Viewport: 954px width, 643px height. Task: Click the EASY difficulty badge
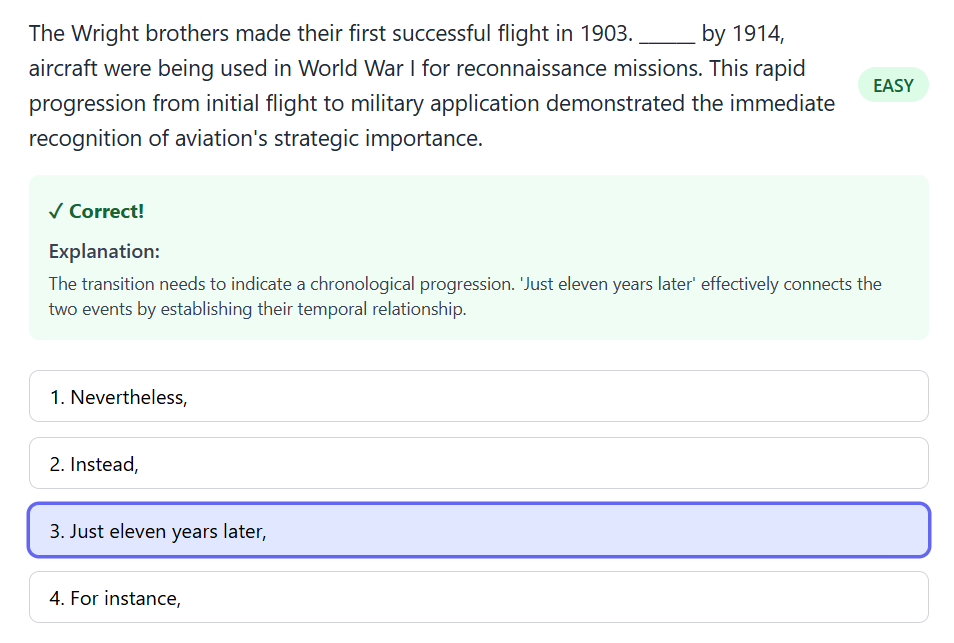893,85
